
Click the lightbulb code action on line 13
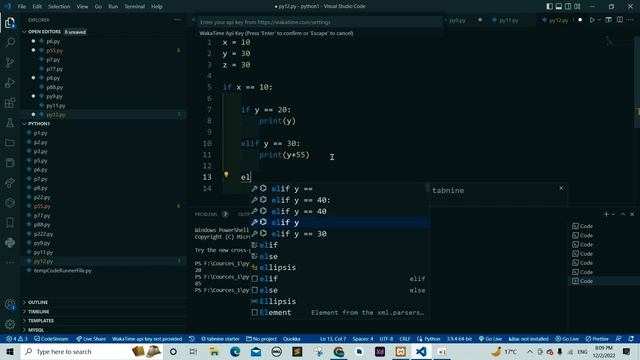(x=226, y=175)
